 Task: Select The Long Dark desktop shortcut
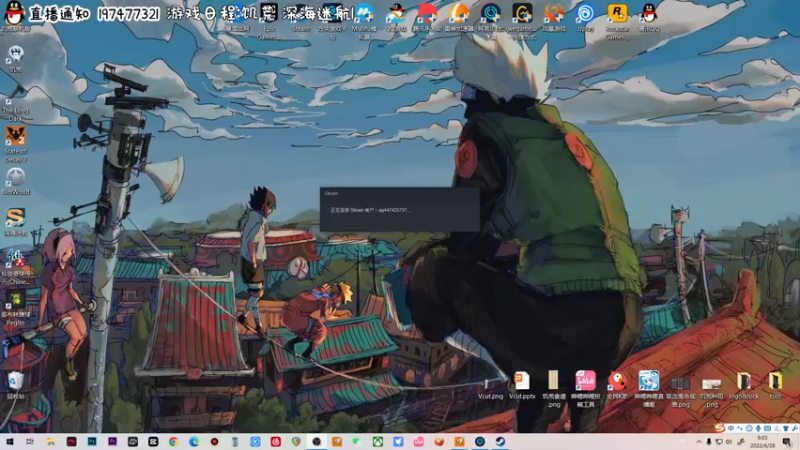15,105
